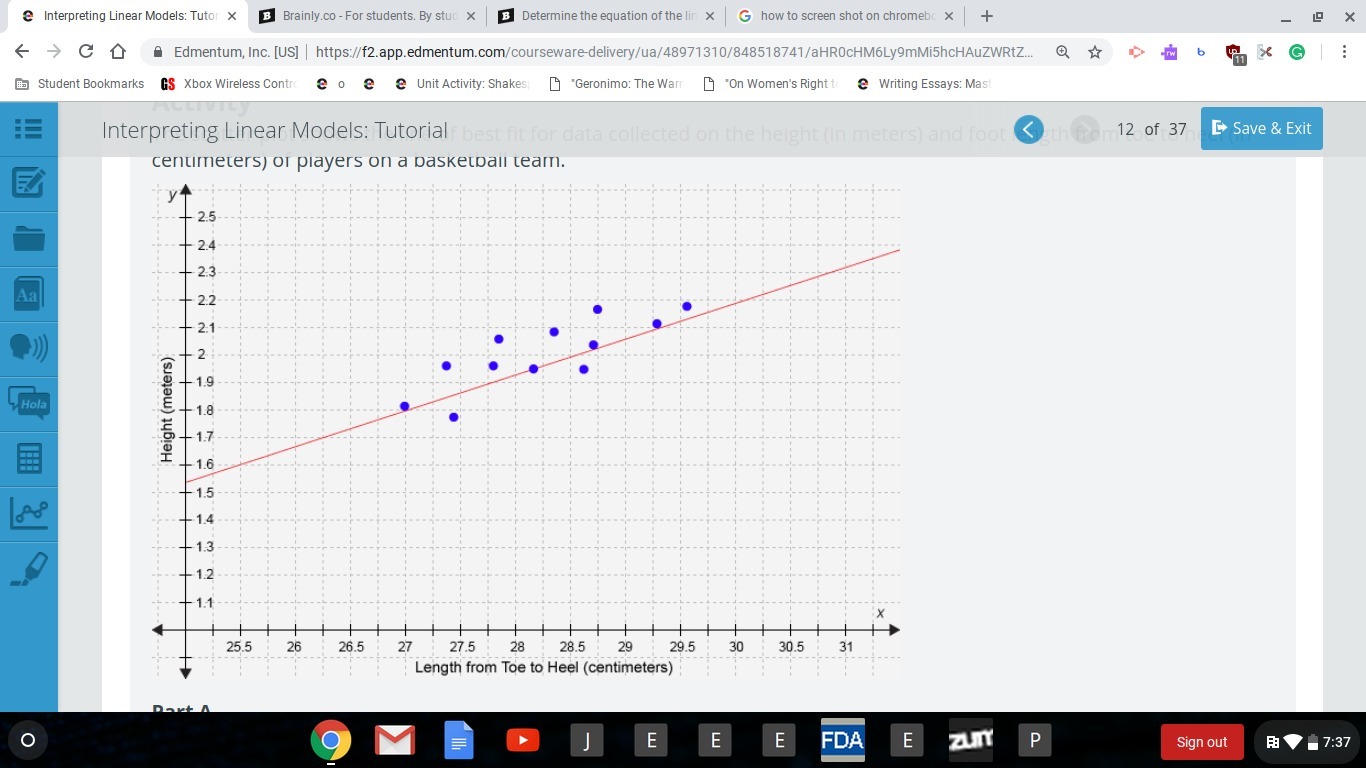Screen dimensions: 1366x768
Task: Open the bookmark labeled 'o'
Action: [331, 84]
